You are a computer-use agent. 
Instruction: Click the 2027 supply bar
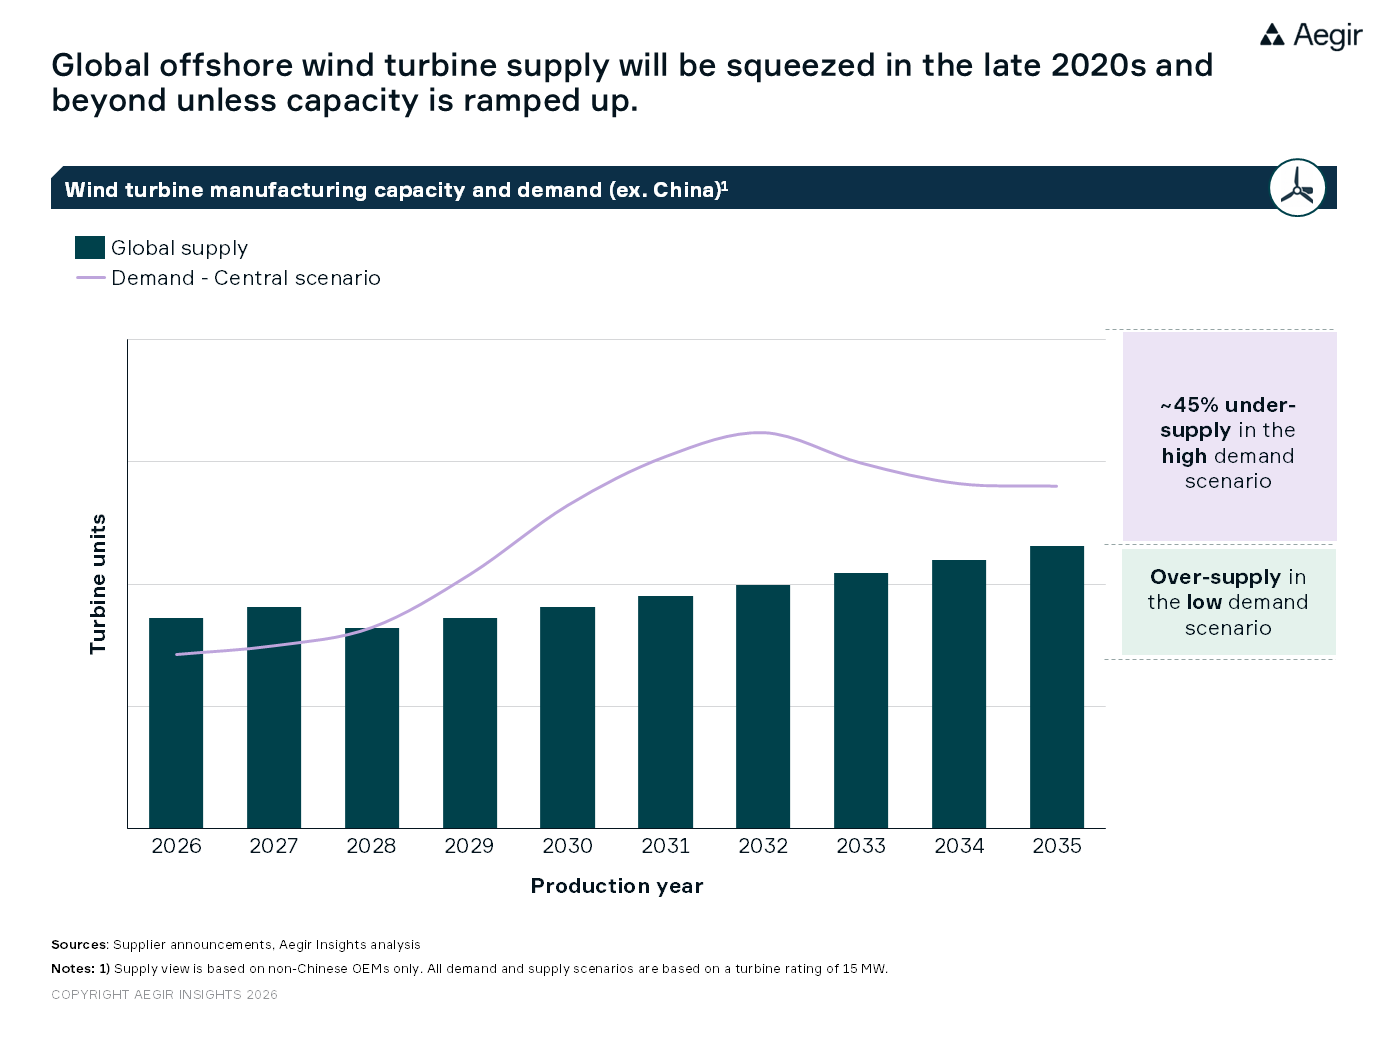[x=274, y=717]
